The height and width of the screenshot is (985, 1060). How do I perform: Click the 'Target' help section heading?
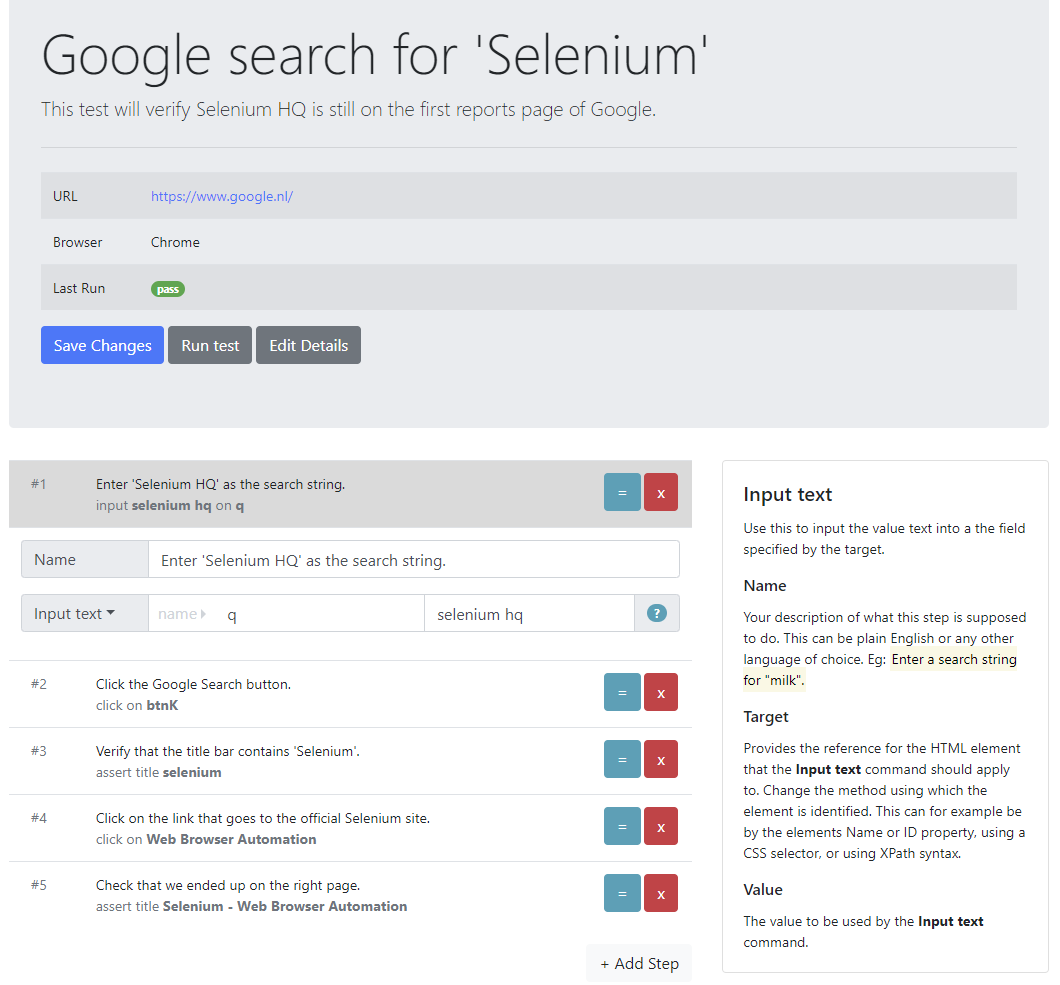(766, 717)
